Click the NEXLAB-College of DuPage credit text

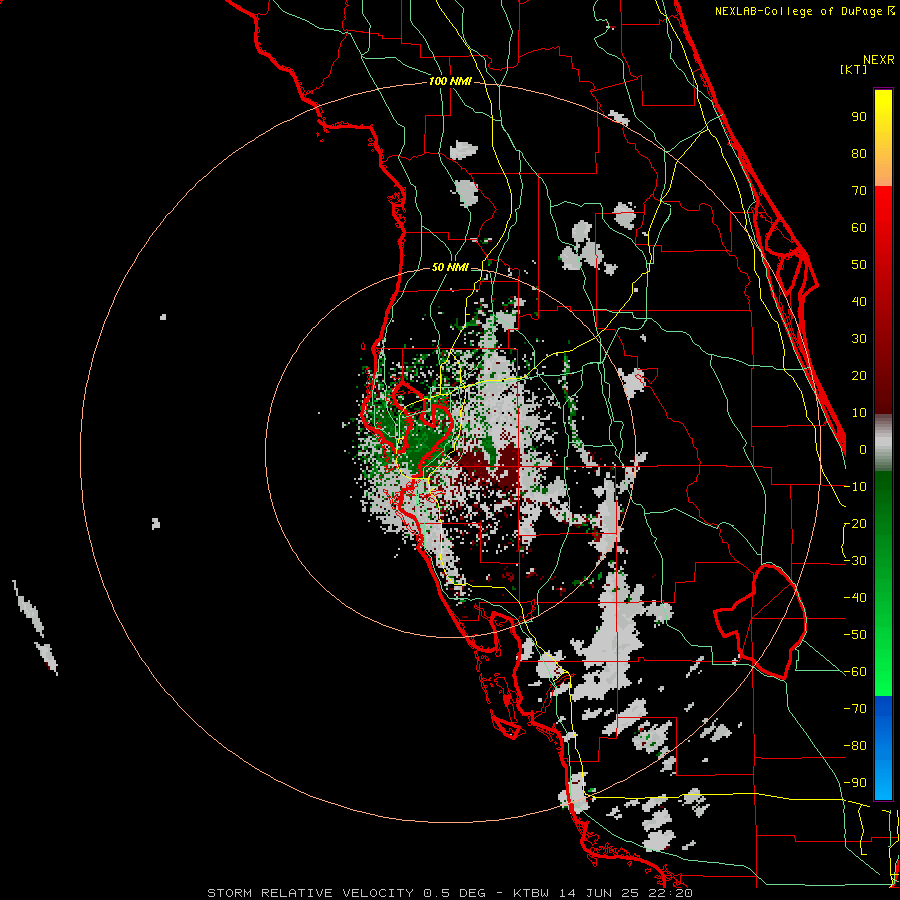pyautogui.click(x=804, y=11)
